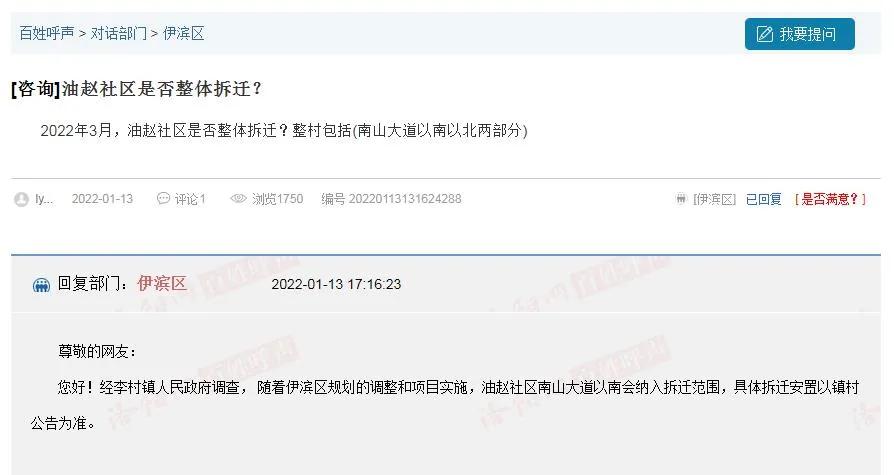Open the [伊滨区] department tag

point(714,199)
